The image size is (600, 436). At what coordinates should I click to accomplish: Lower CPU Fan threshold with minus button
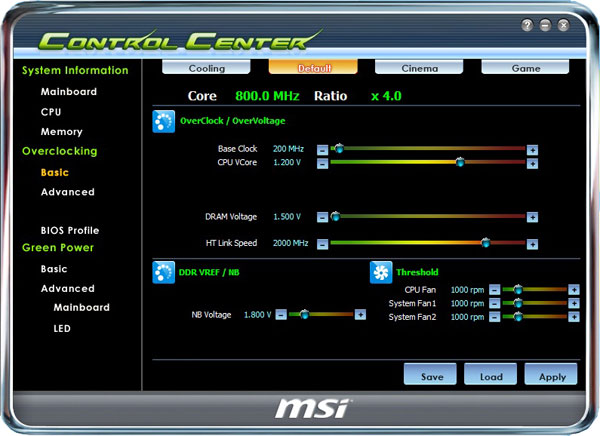tap(495, 290)
